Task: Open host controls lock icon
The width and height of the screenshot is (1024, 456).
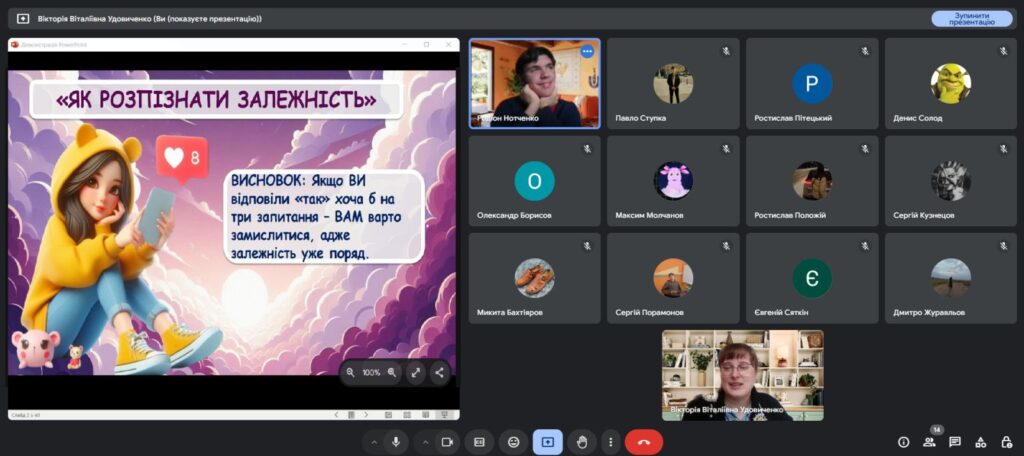Action: click(x=1005, y=442)
